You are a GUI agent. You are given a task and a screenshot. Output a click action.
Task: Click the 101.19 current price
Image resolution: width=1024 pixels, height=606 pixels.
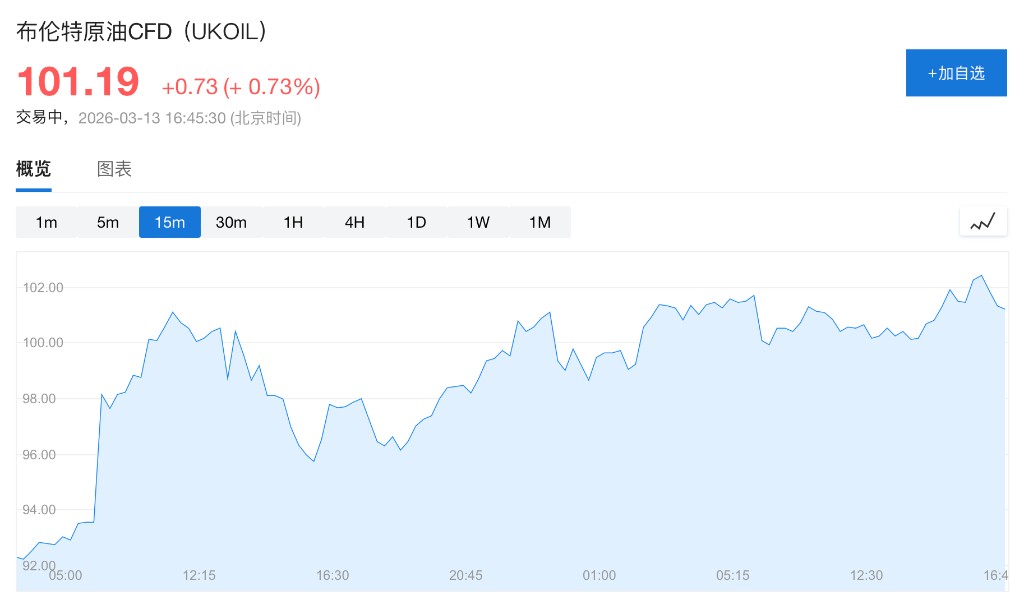78,82
